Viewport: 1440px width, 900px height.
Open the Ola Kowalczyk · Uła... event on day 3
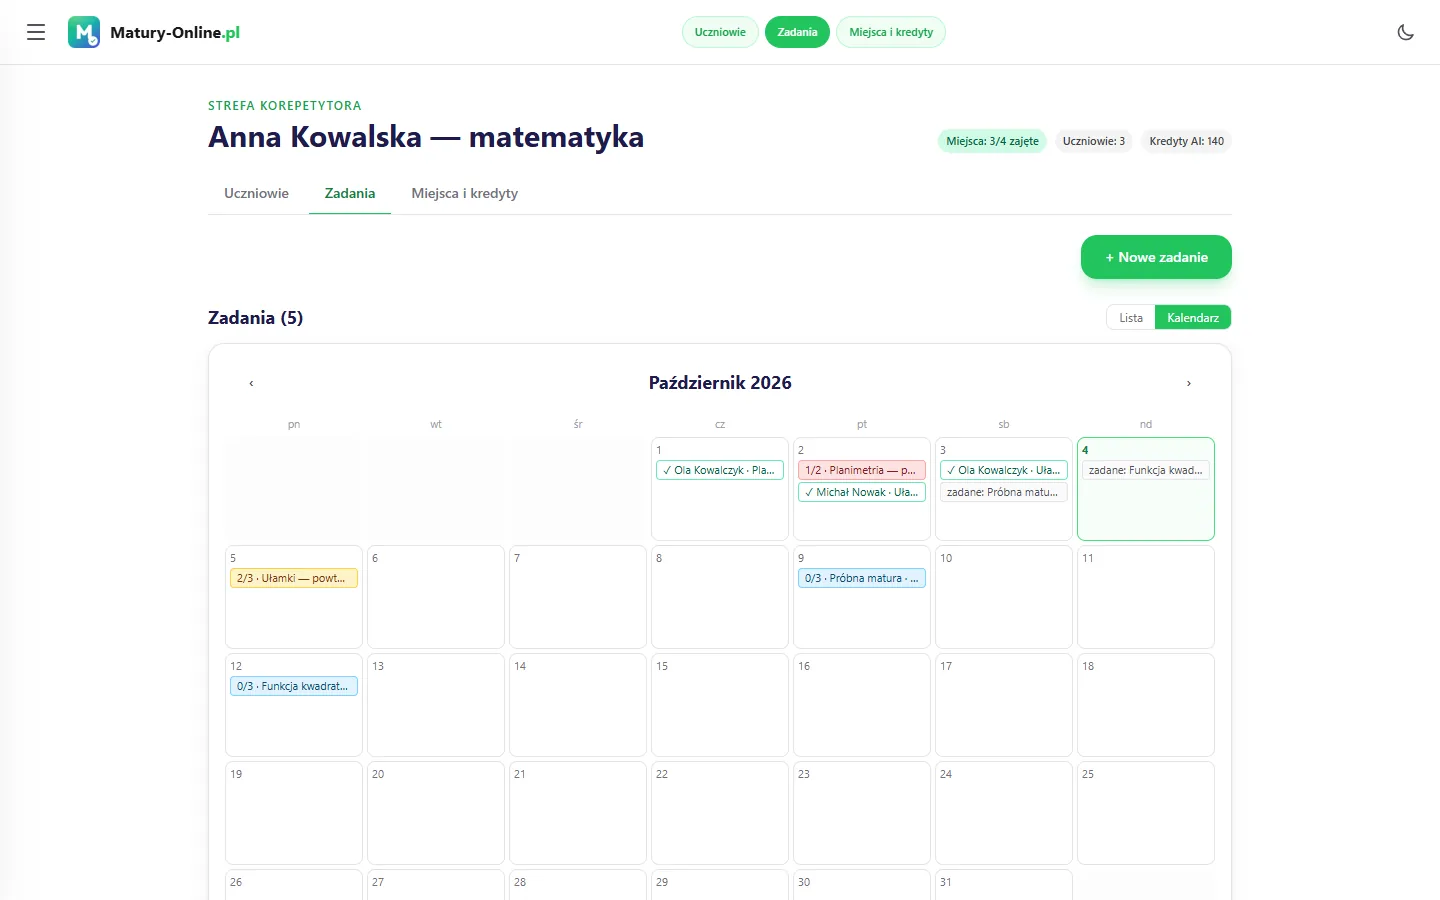click(x=1004, y=470)
